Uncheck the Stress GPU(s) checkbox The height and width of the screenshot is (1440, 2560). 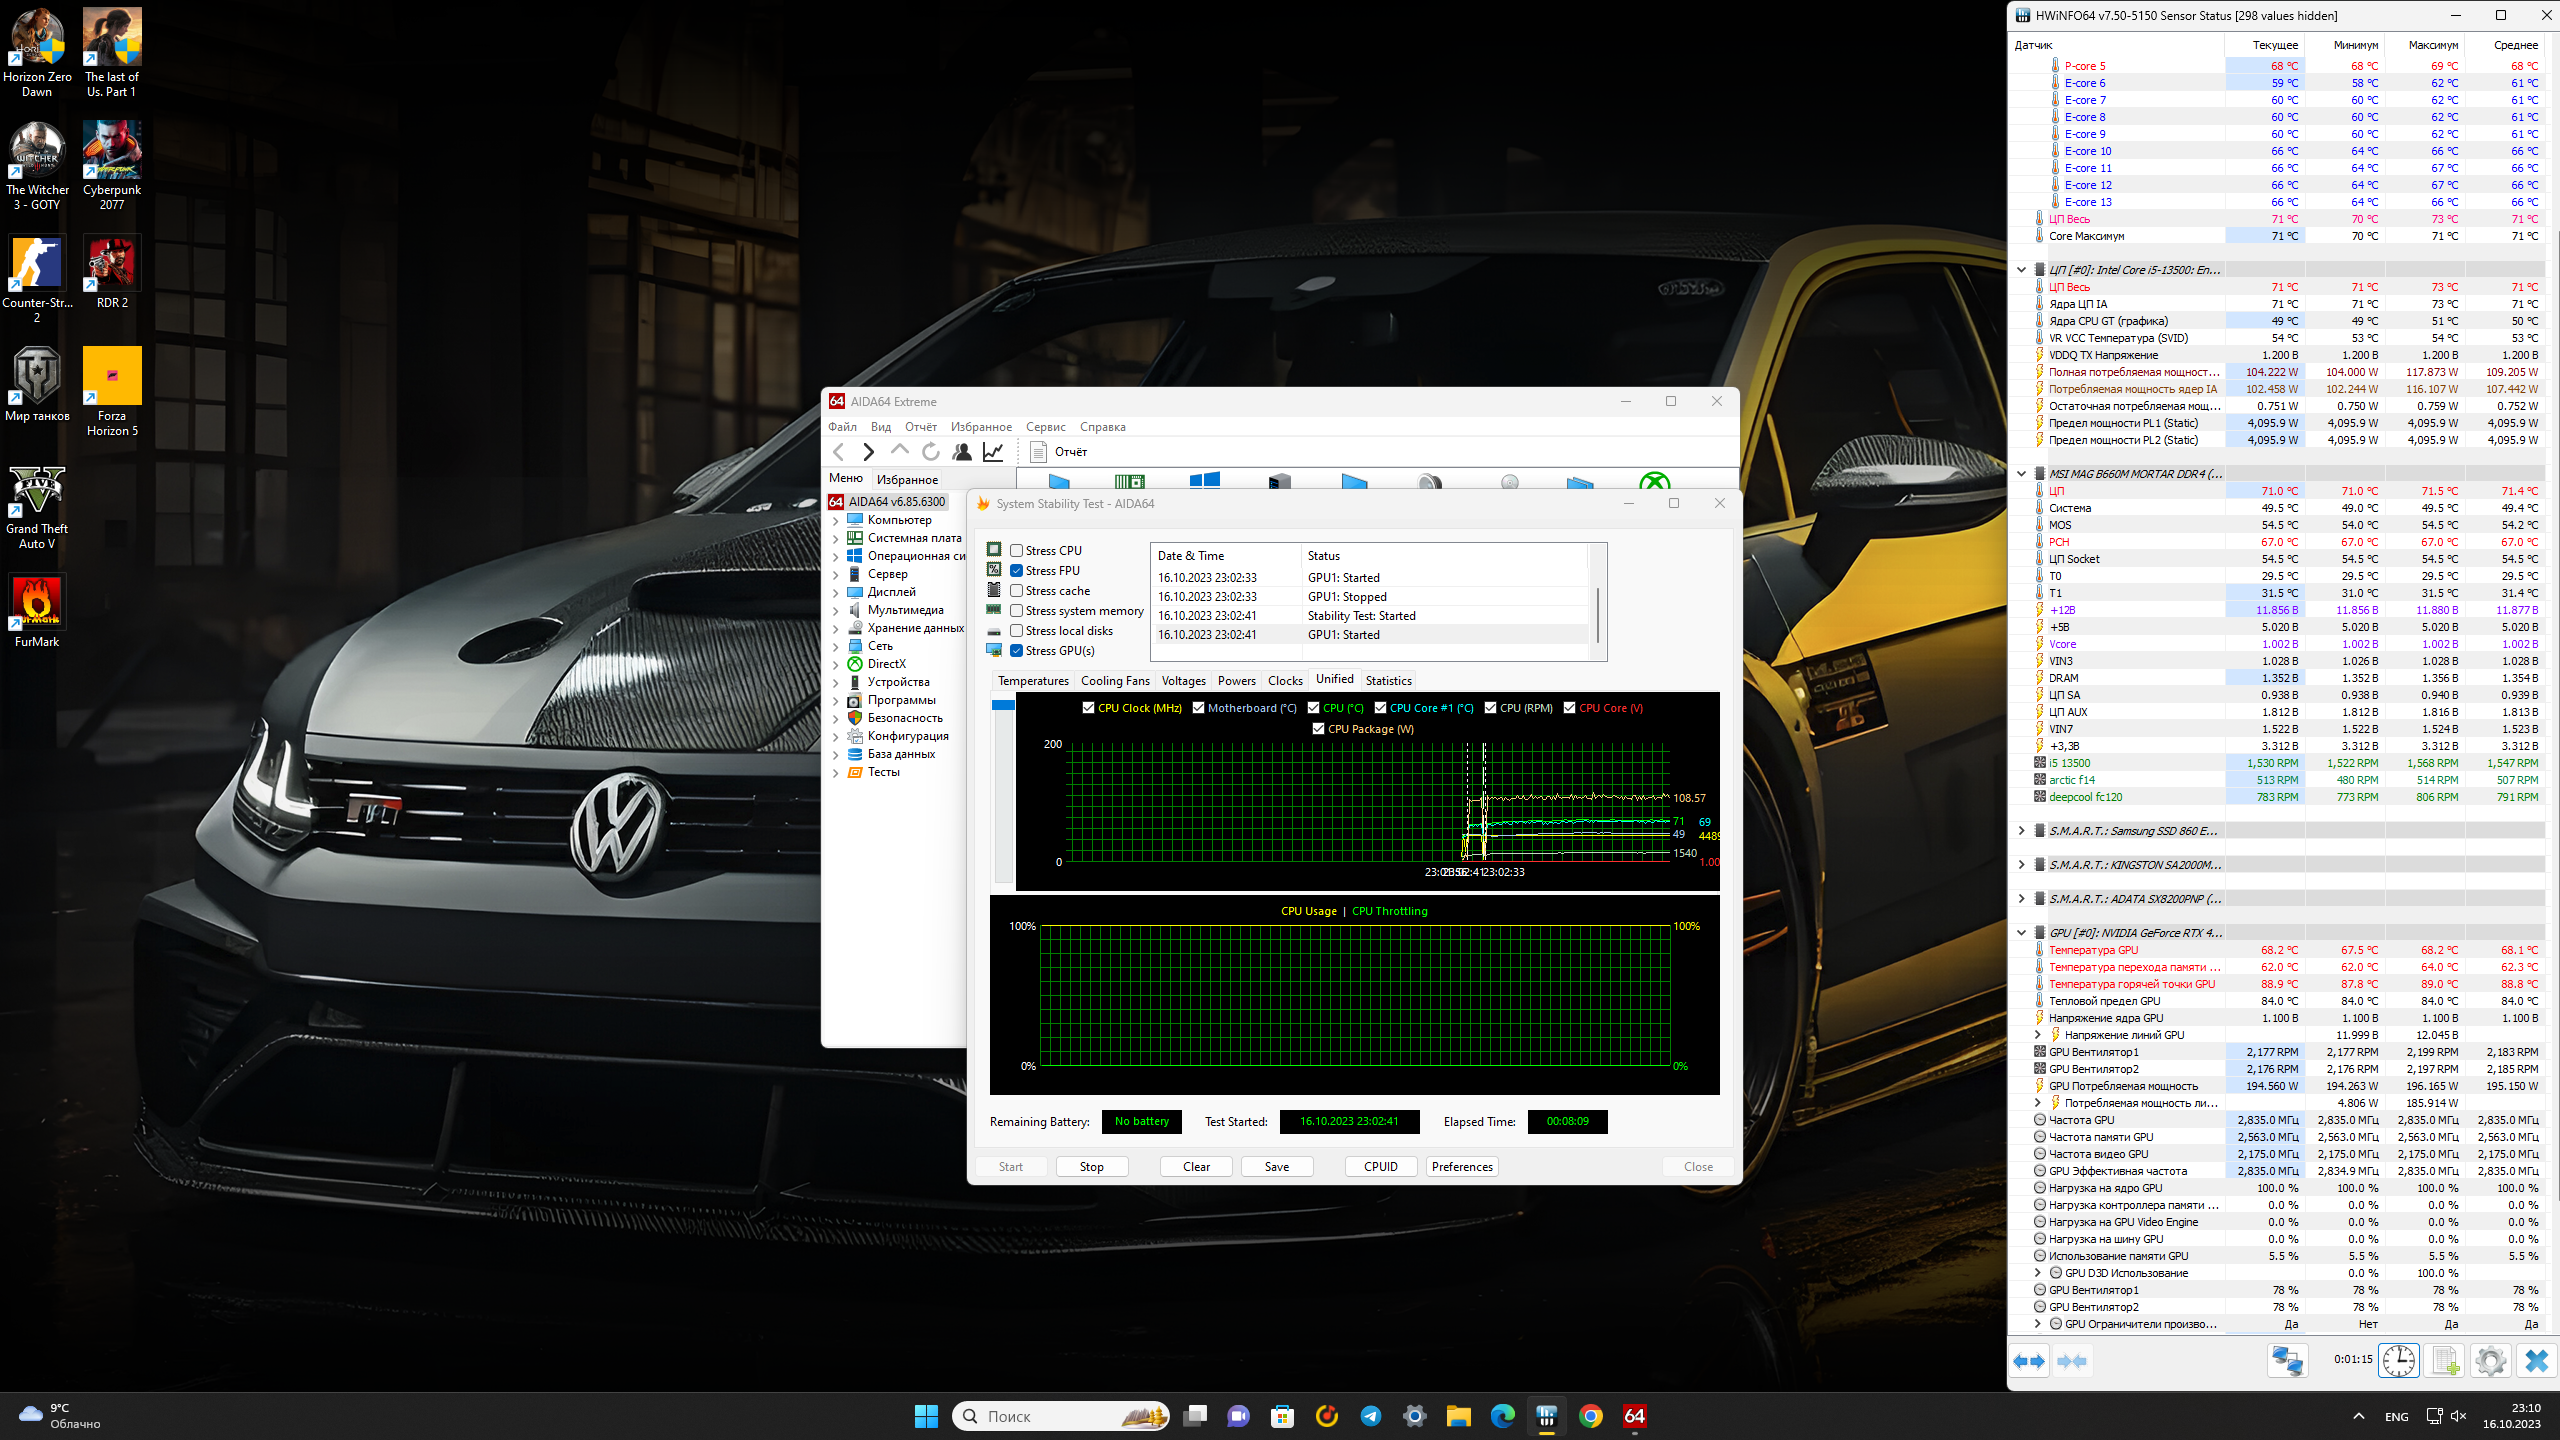(x=1016, y=650)
